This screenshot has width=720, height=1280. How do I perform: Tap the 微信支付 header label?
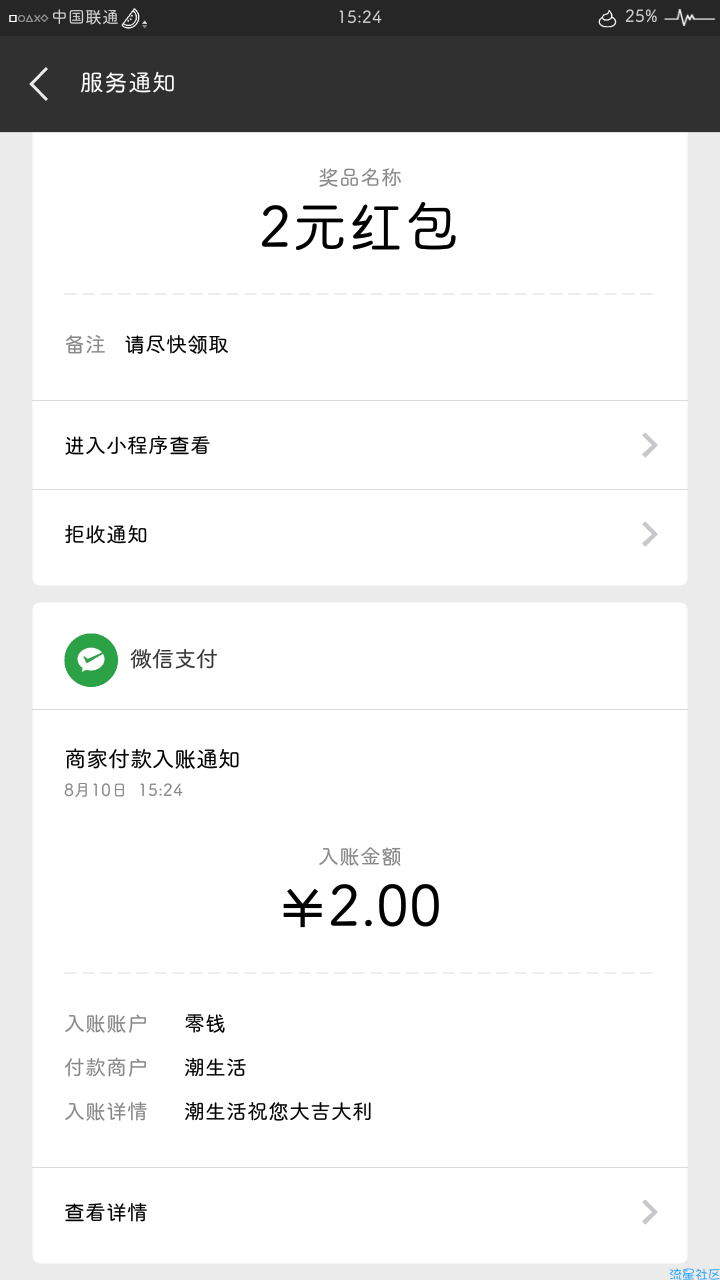(x=173, y=659)
